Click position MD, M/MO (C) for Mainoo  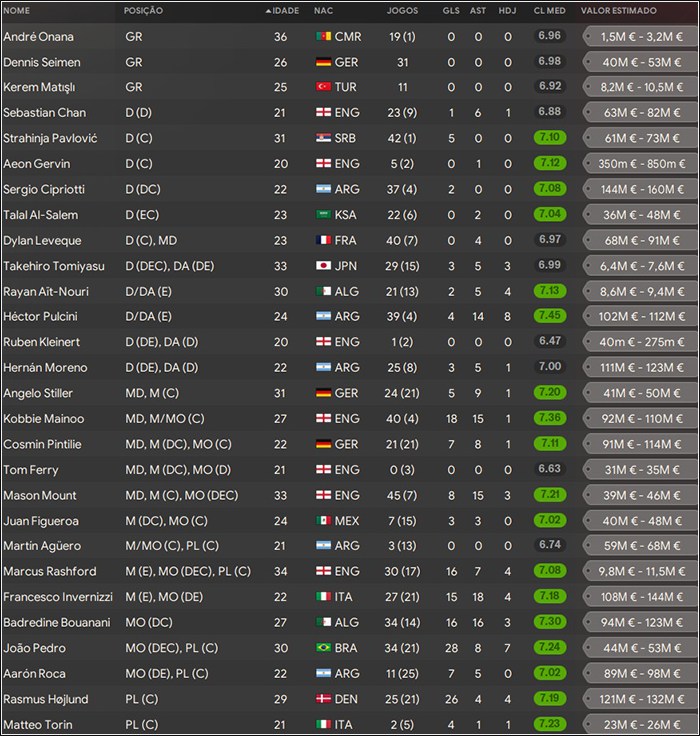click(x=165, y=419)
